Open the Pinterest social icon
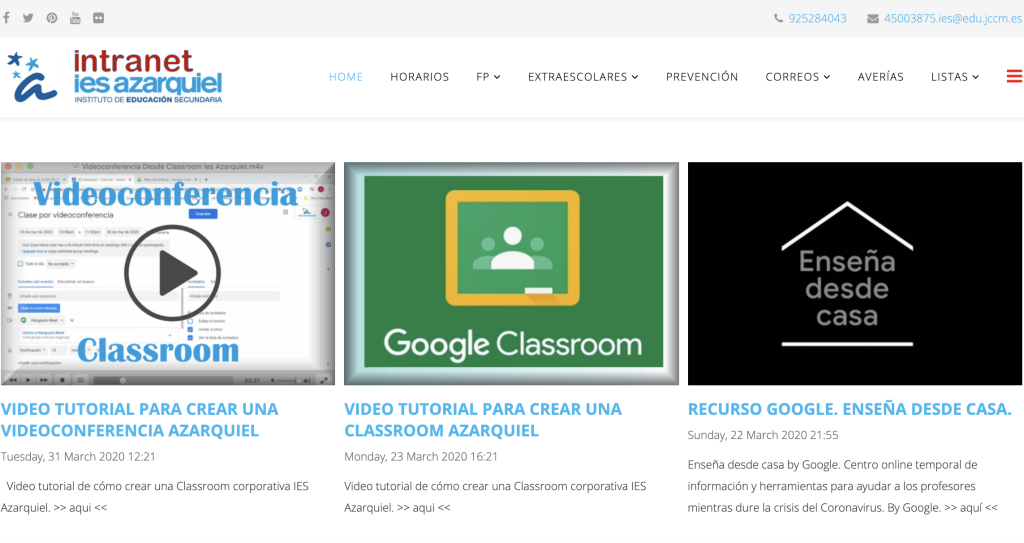The image size is (1024, 543). 52,18
